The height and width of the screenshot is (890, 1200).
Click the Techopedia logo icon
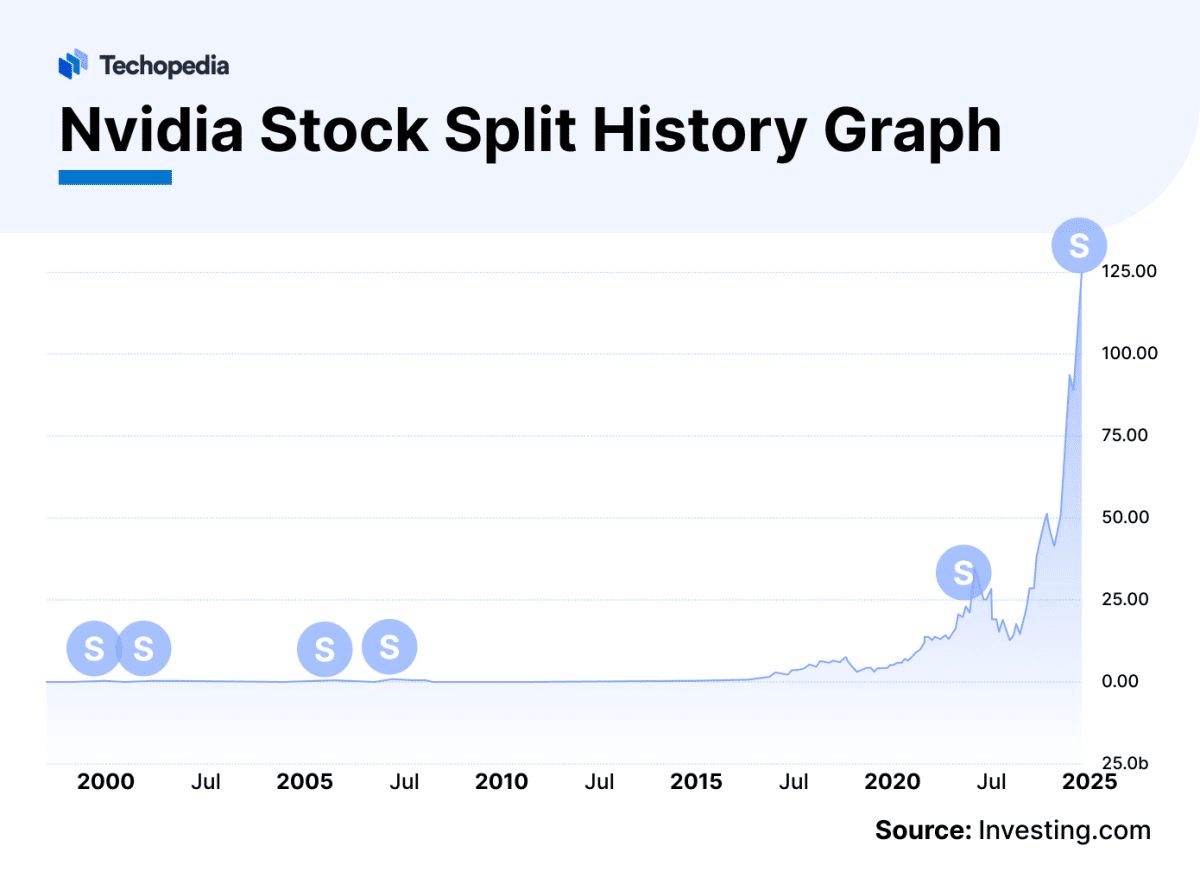pos(74,65)
